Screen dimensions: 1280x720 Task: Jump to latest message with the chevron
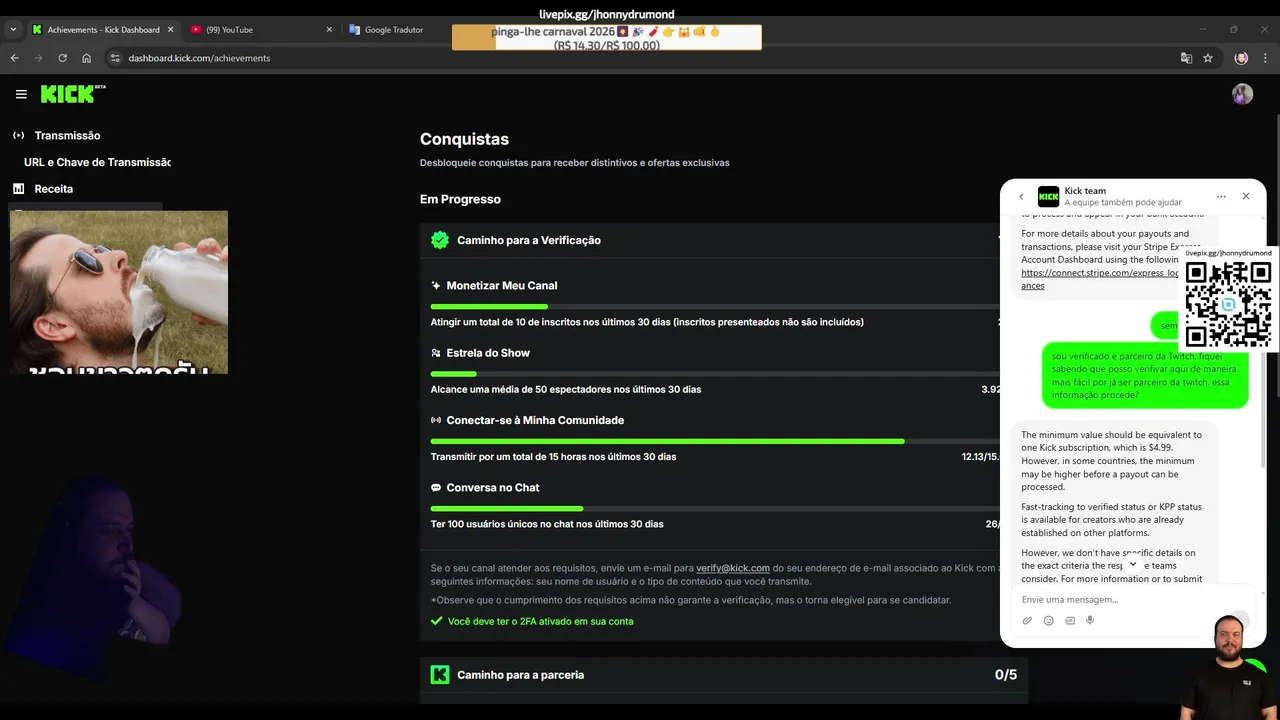[1133, 565]
